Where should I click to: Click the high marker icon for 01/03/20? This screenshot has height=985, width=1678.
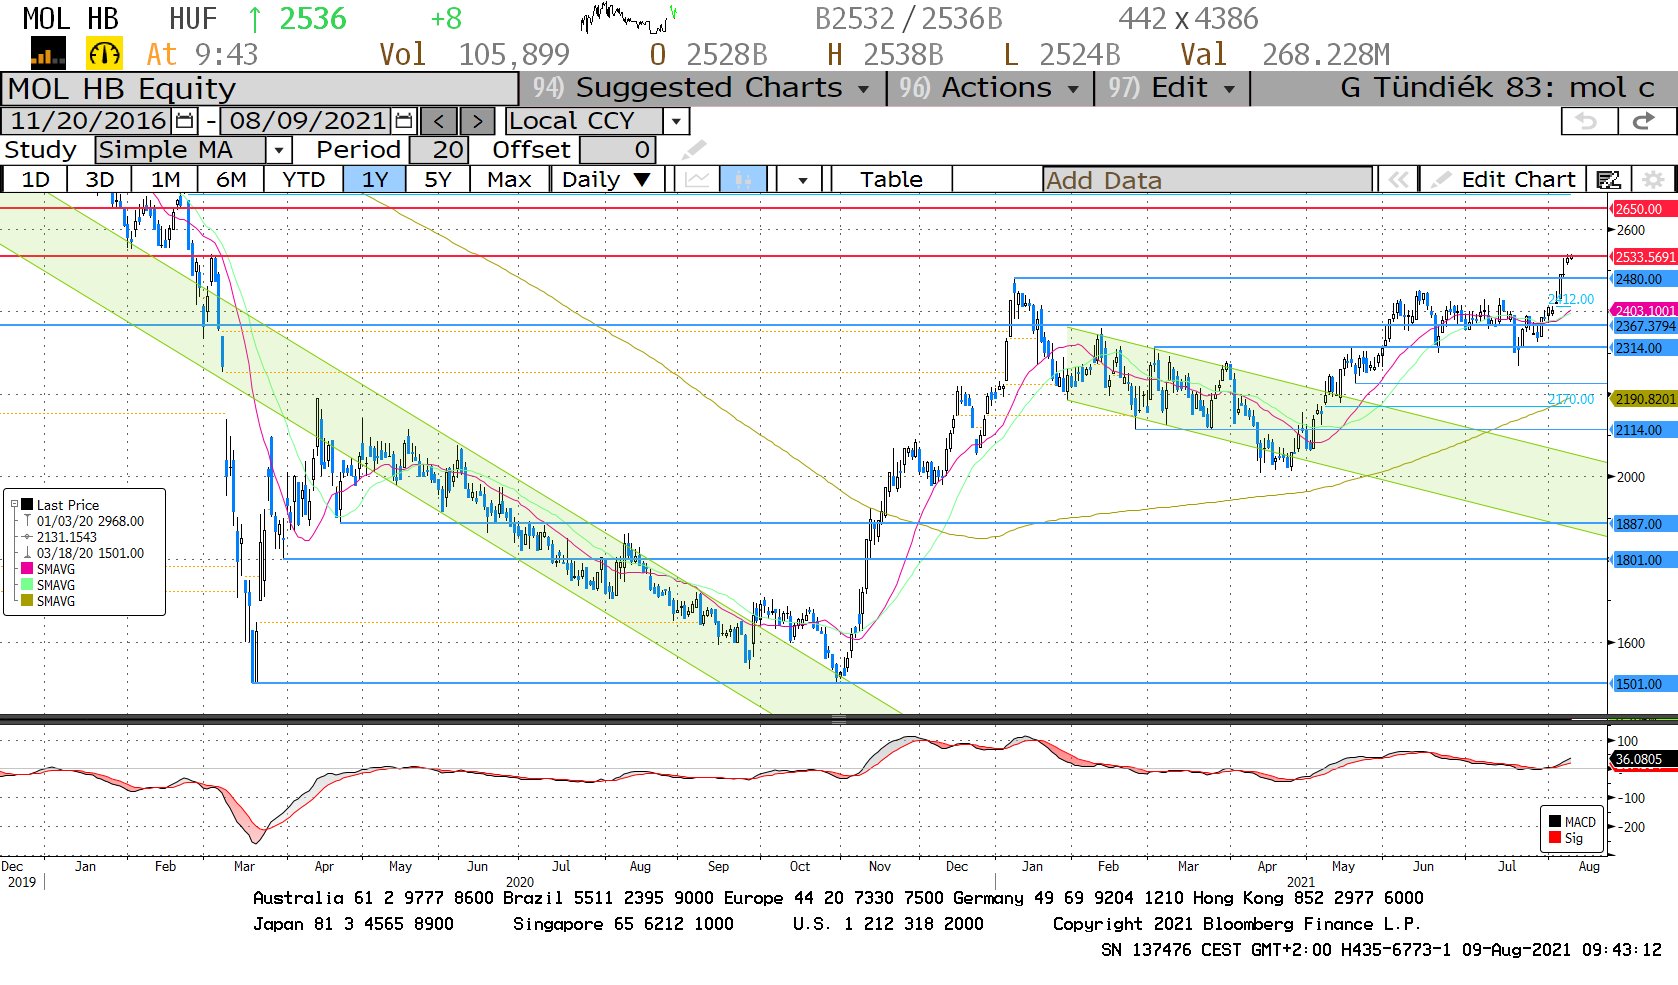[x=28, y=521]
